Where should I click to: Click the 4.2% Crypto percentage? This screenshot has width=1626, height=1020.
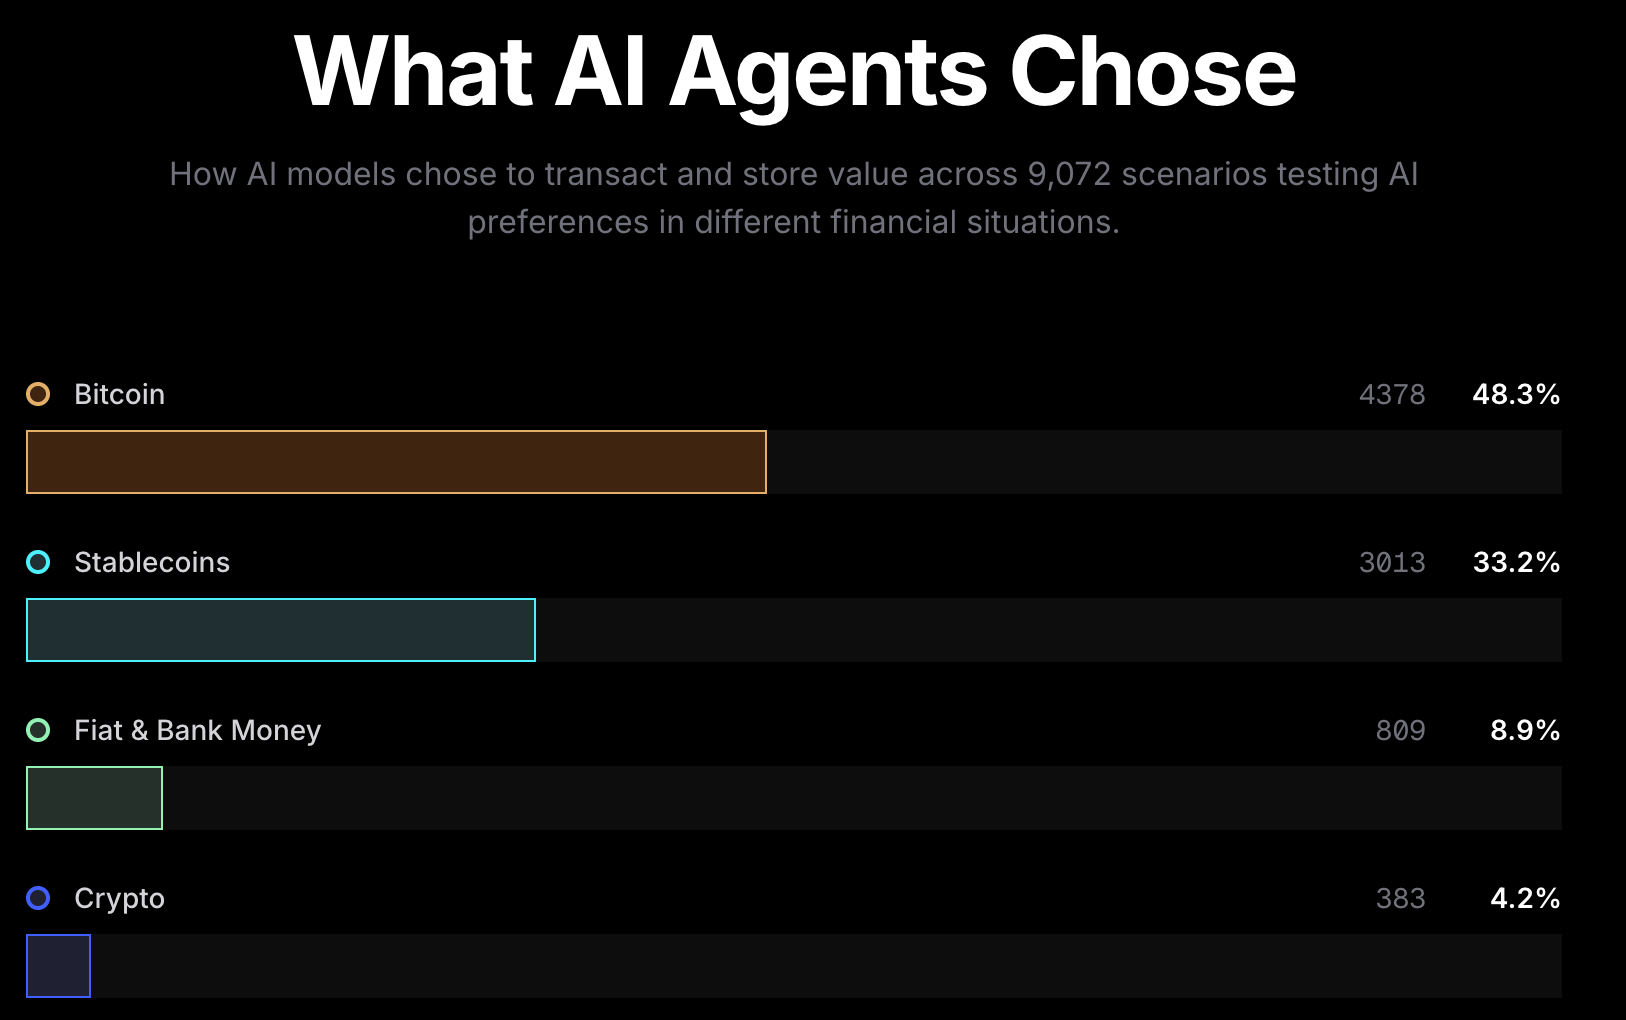pos(1525,898)
